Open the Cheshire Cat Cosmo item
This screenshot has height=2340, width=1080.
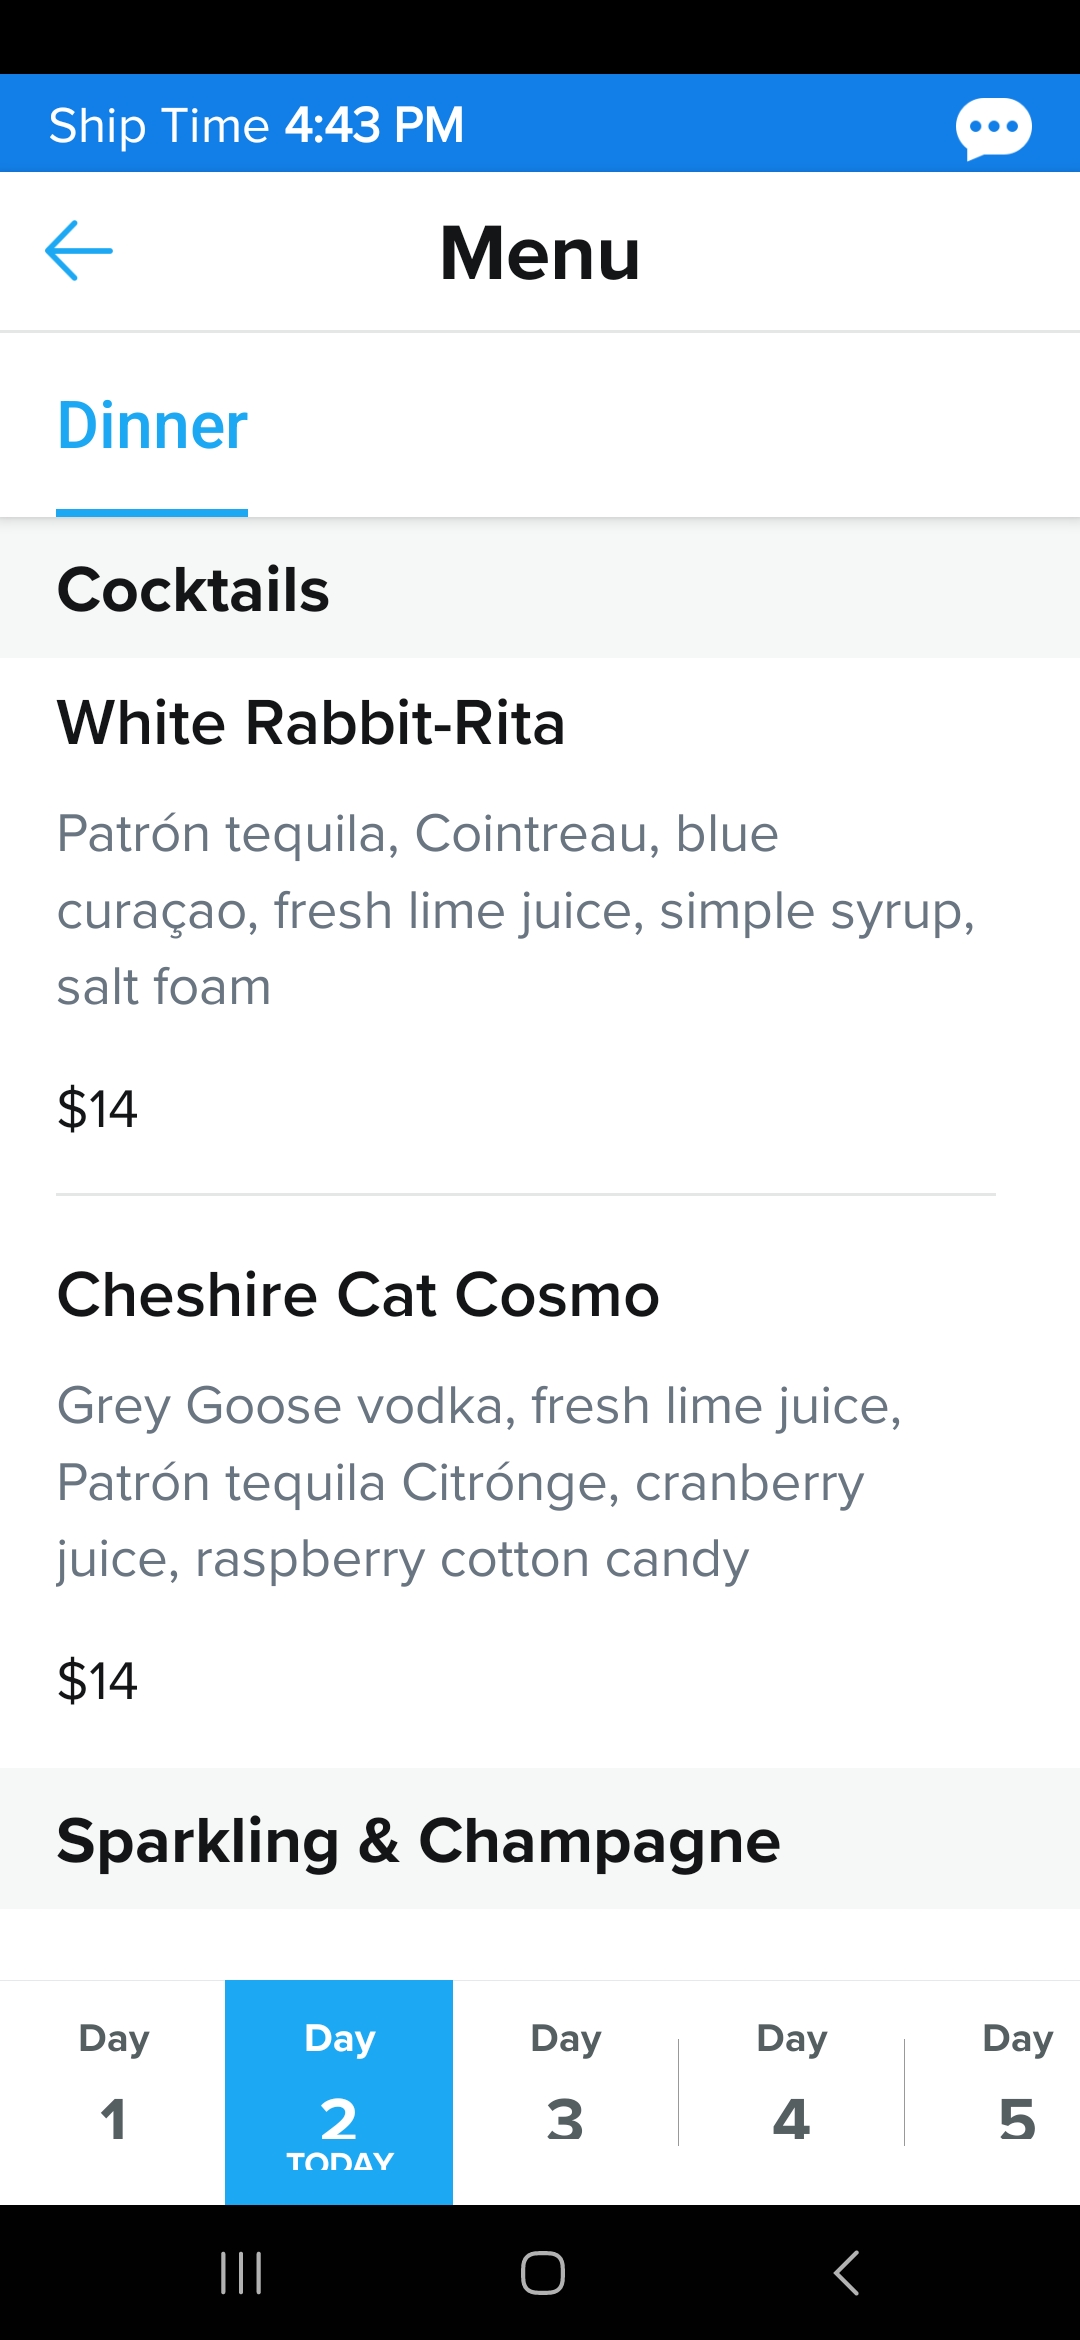[x=358, y=1295]
